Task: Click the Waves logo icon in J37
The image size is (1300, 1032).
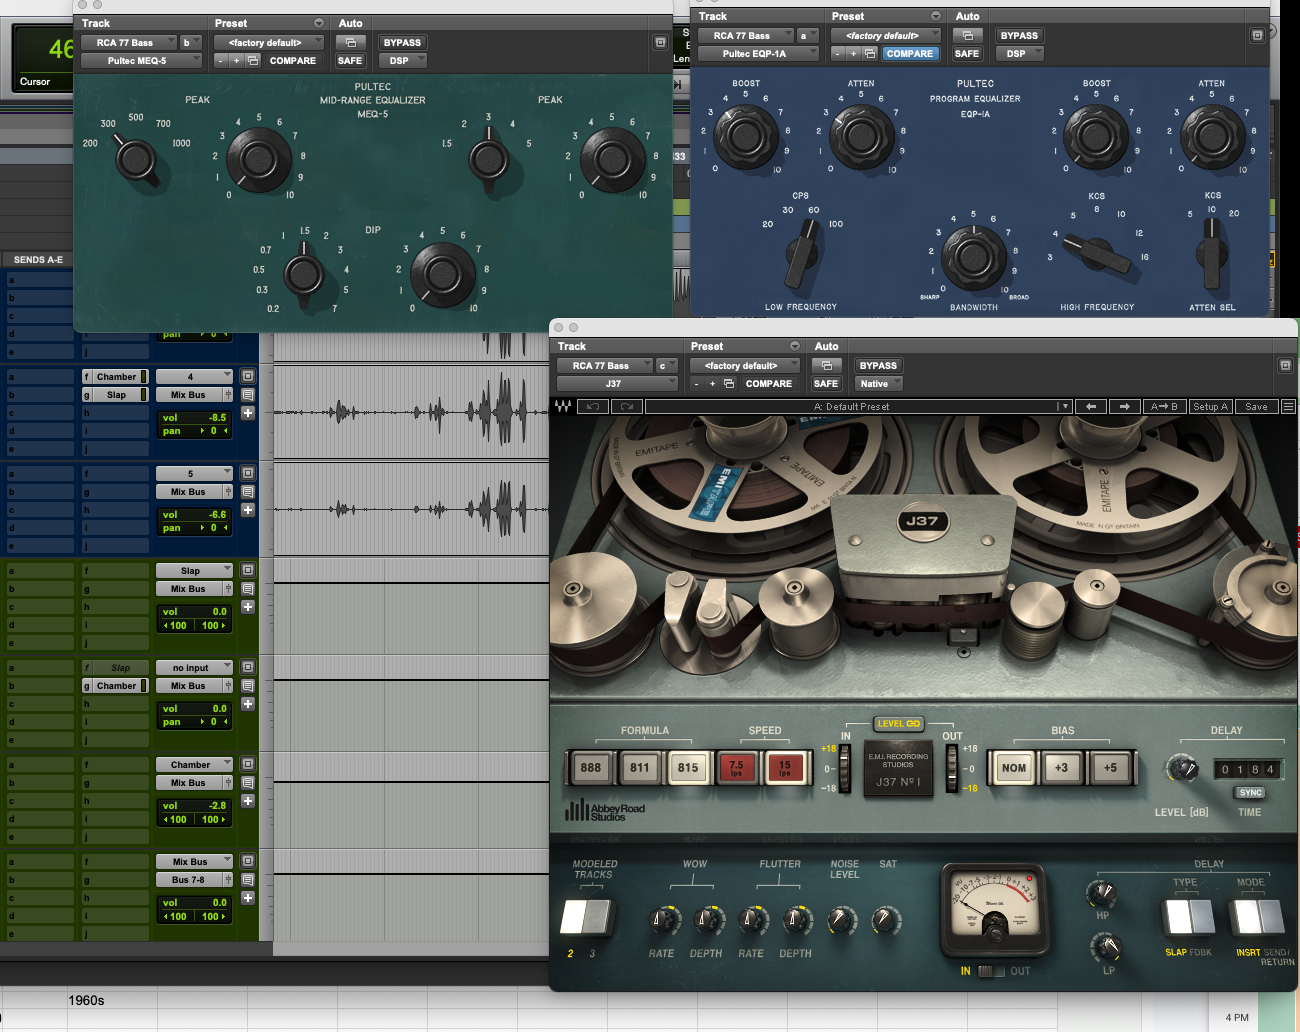Action: [563, 407]
